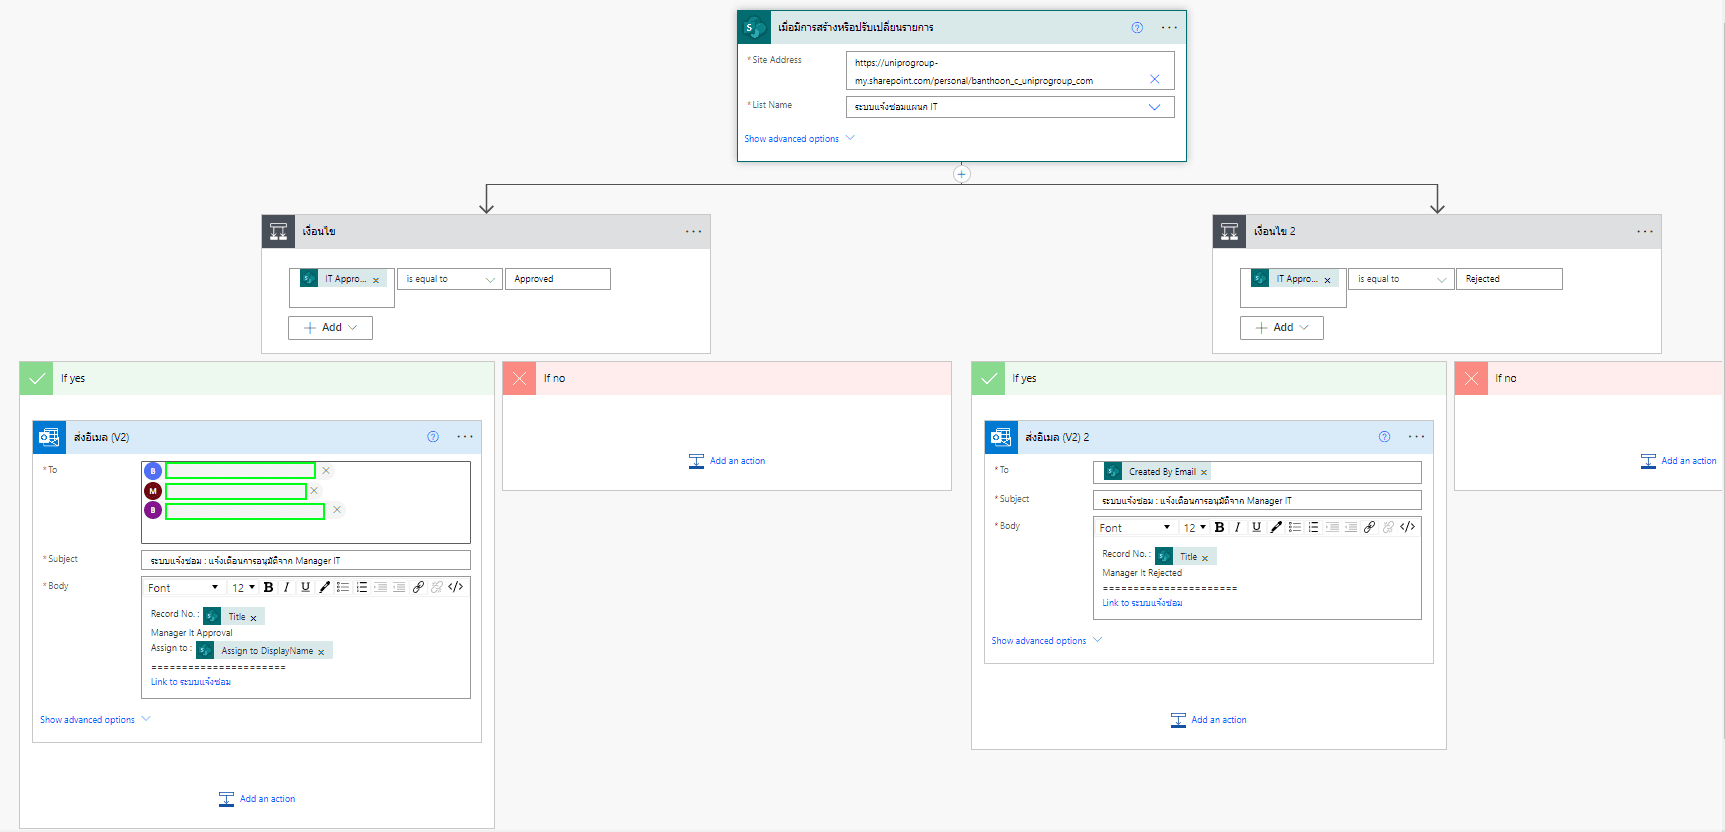The width and height of the screenshot is (1725, 832).
Task: Expand trigger's Show advanced options
Action: (799, 139)
